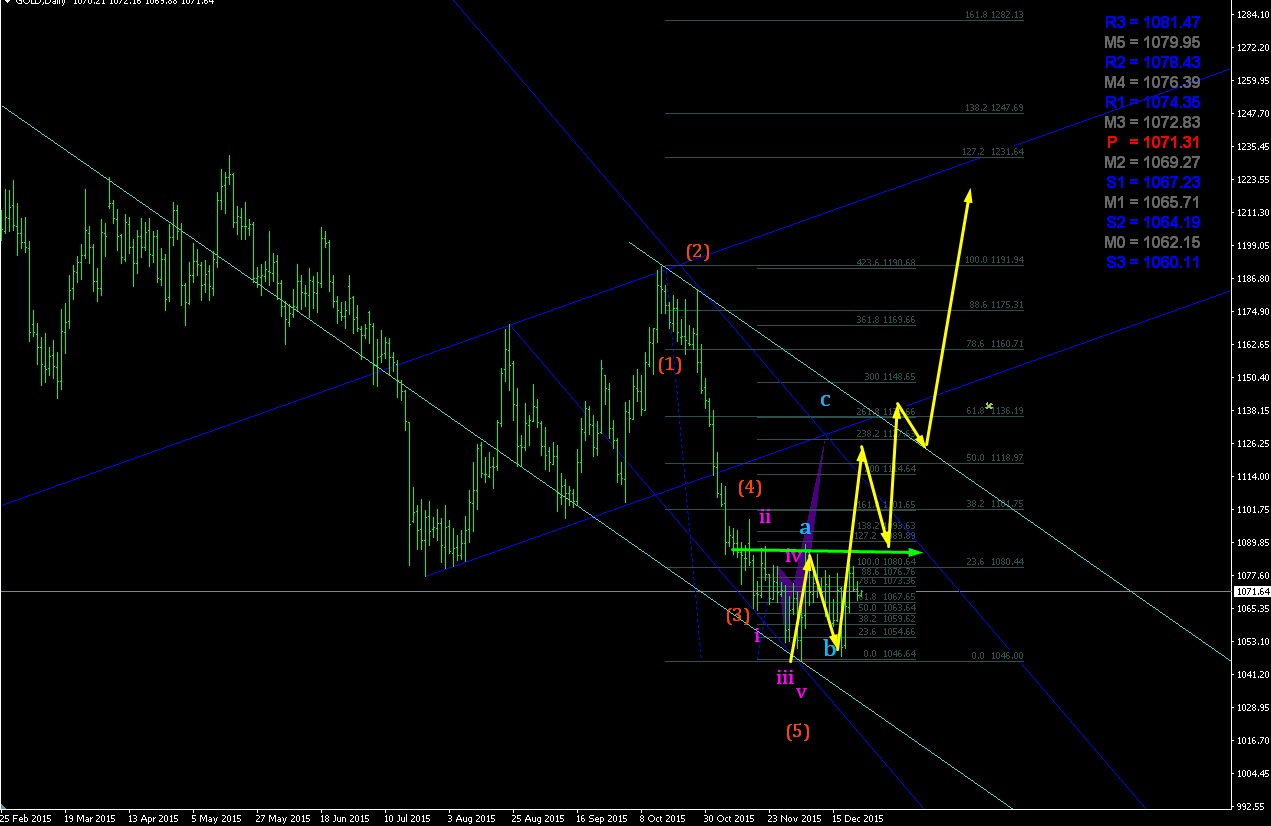Click the M2 = 1069.27 level label
The height and width of the screenshot is (826, 1271).
pos(1152,162)
